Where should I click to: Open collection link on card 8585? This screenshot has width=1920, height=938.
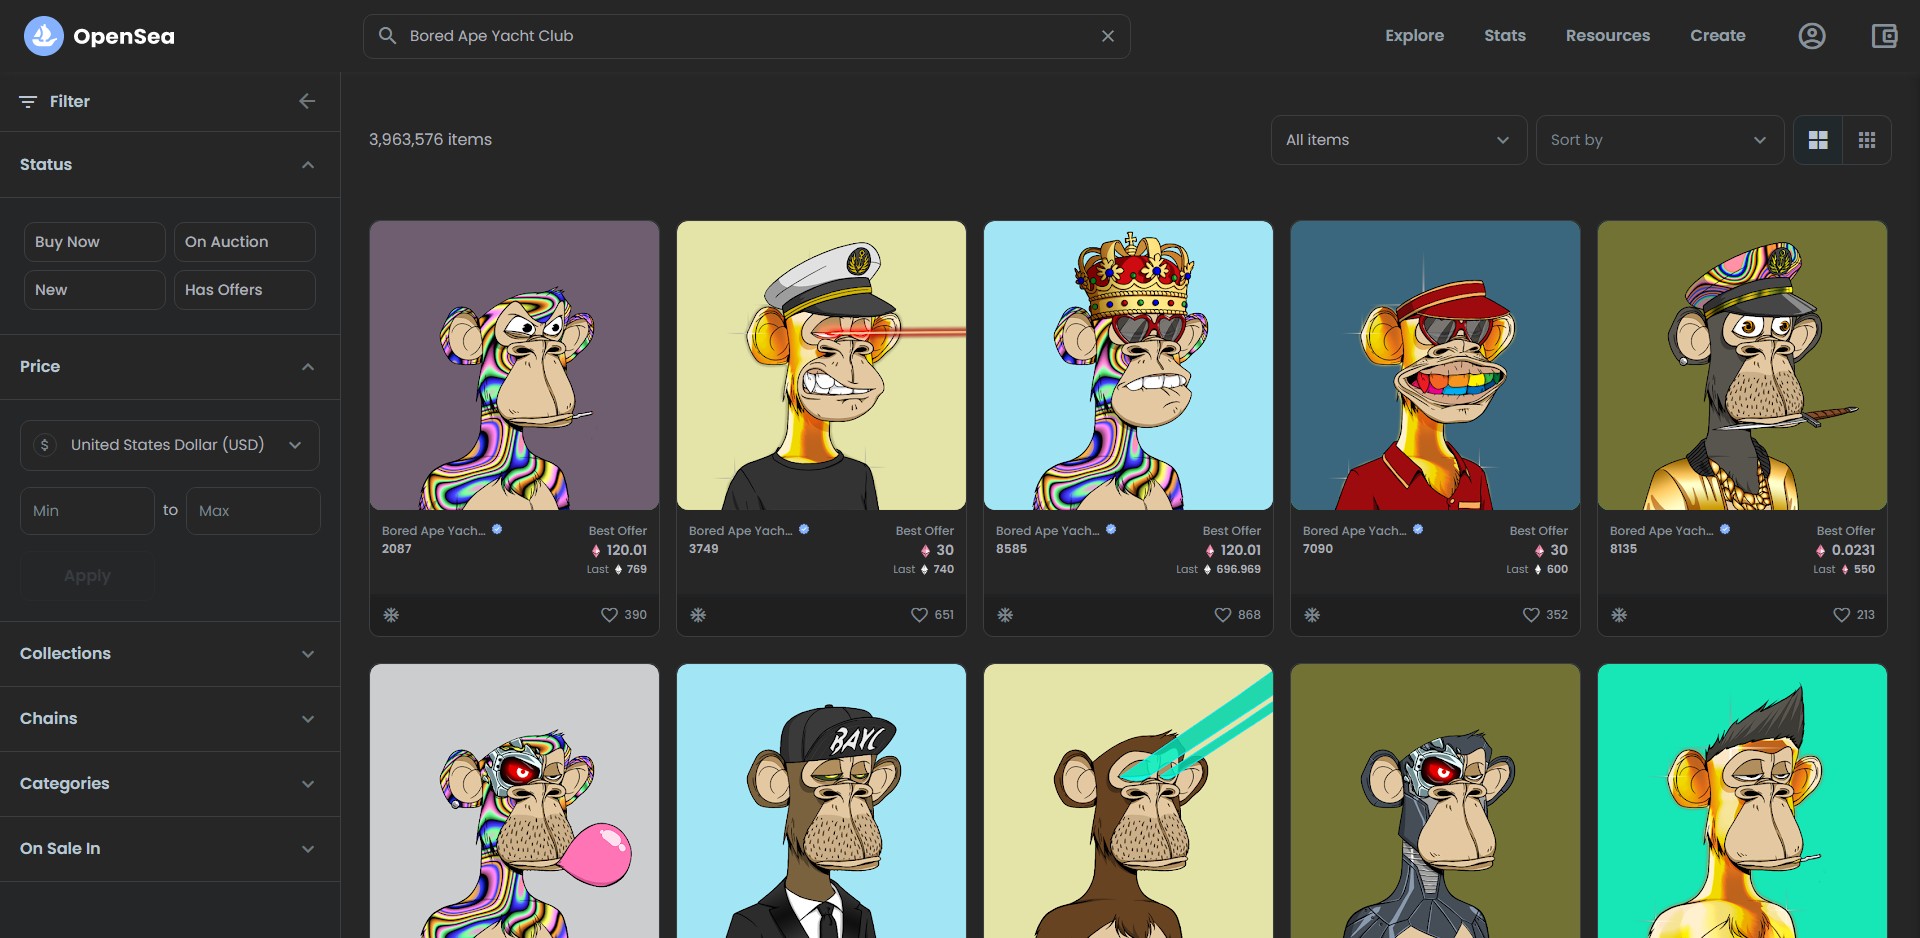[x=1047, y=531]
